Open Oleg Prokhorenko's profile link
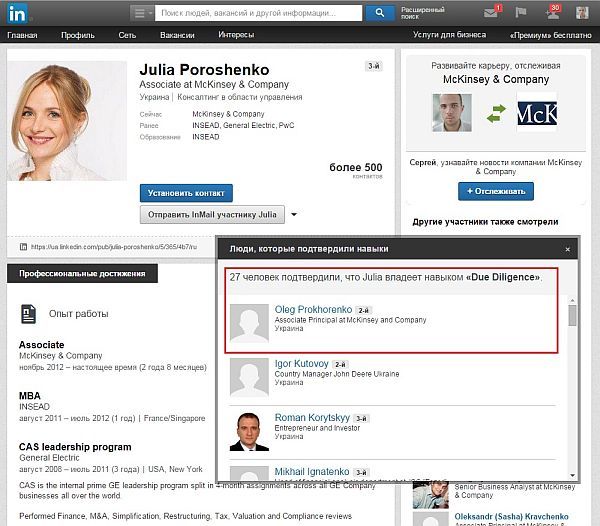600x526 pixels. 312,310
